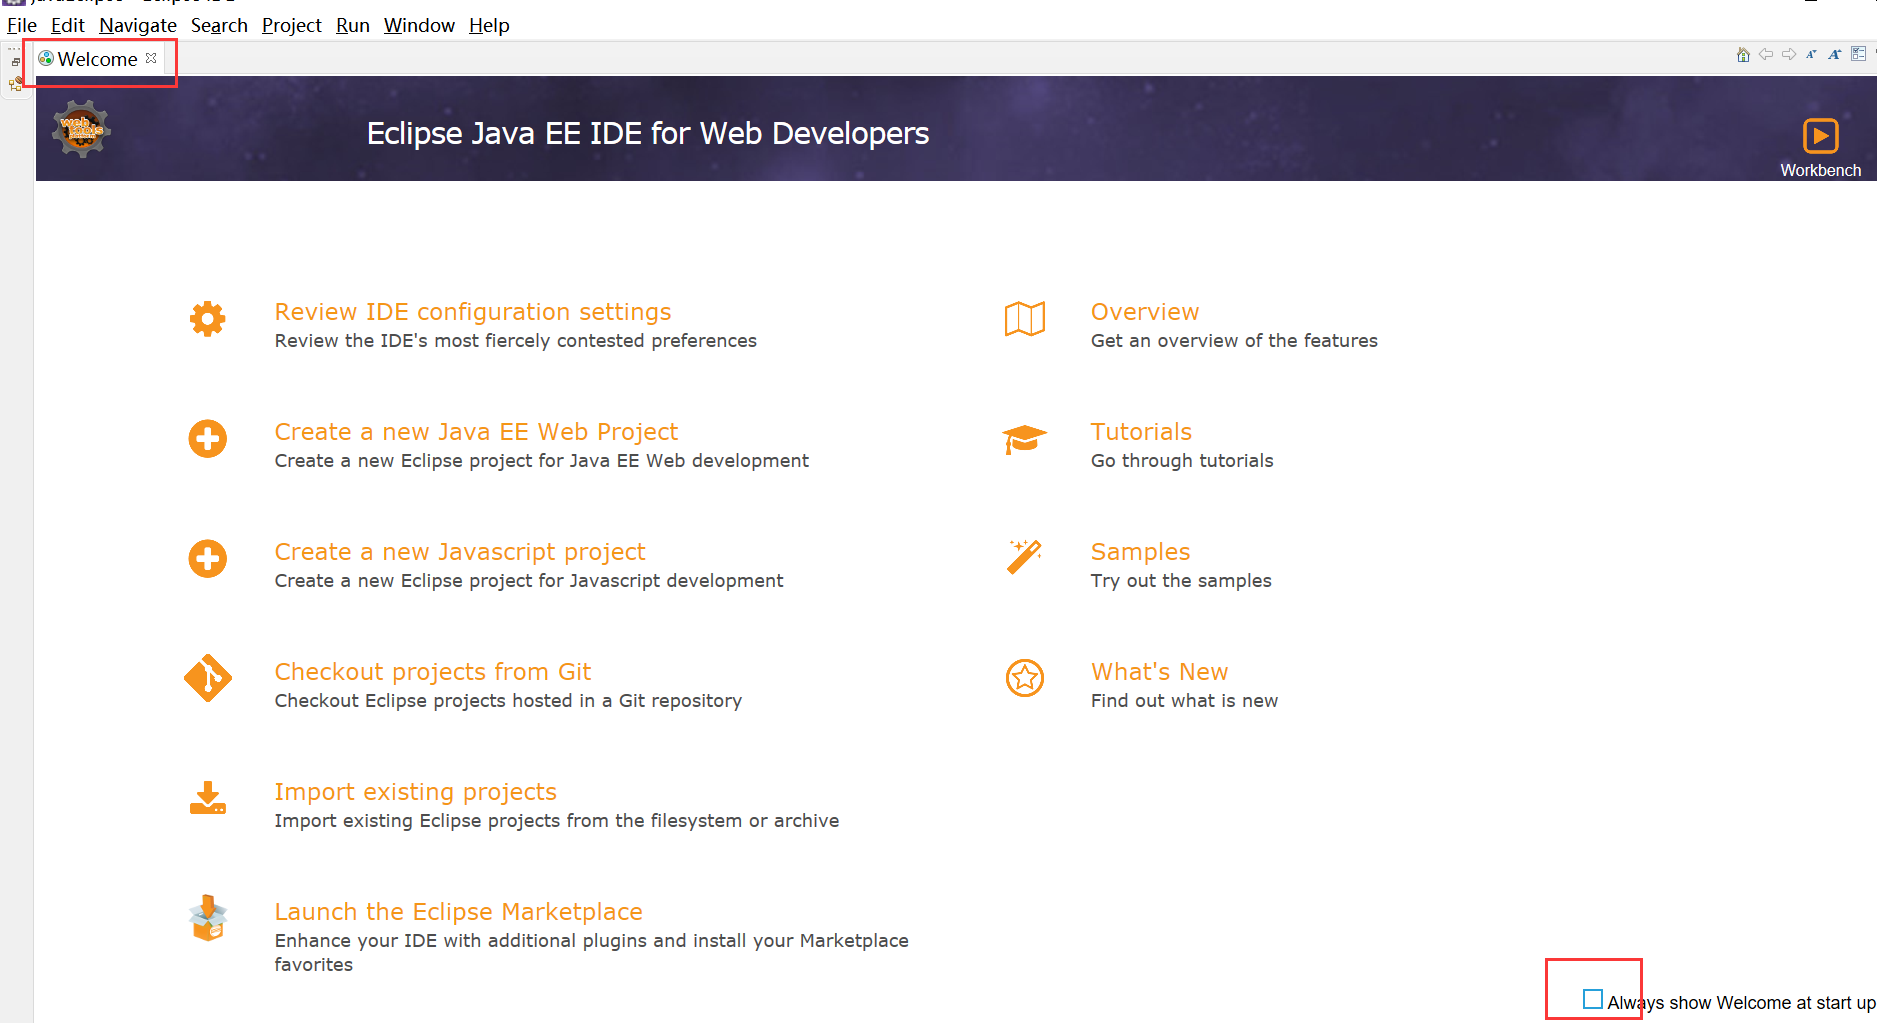Viewport: 1877px width, 1023px height.
Task: Click 'Get an overview of the features' text
Action: (x=1234, y=341)
